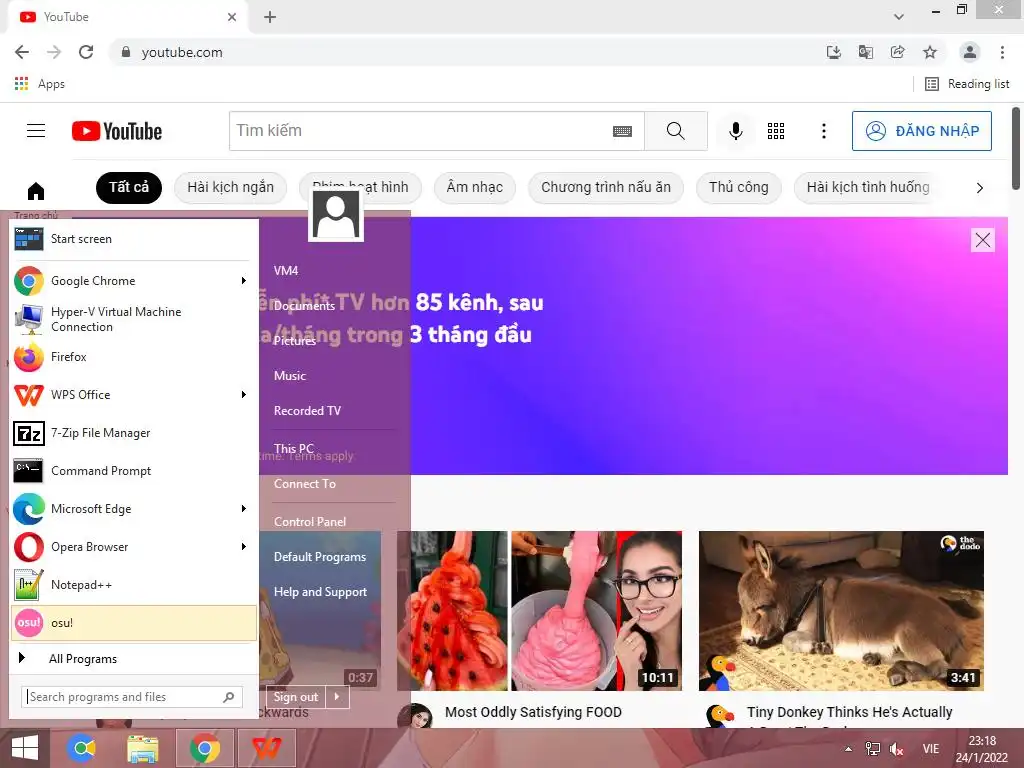Start voice search with the microphone
Viewport: 1024px width, 768px height.
pos(735,131)
